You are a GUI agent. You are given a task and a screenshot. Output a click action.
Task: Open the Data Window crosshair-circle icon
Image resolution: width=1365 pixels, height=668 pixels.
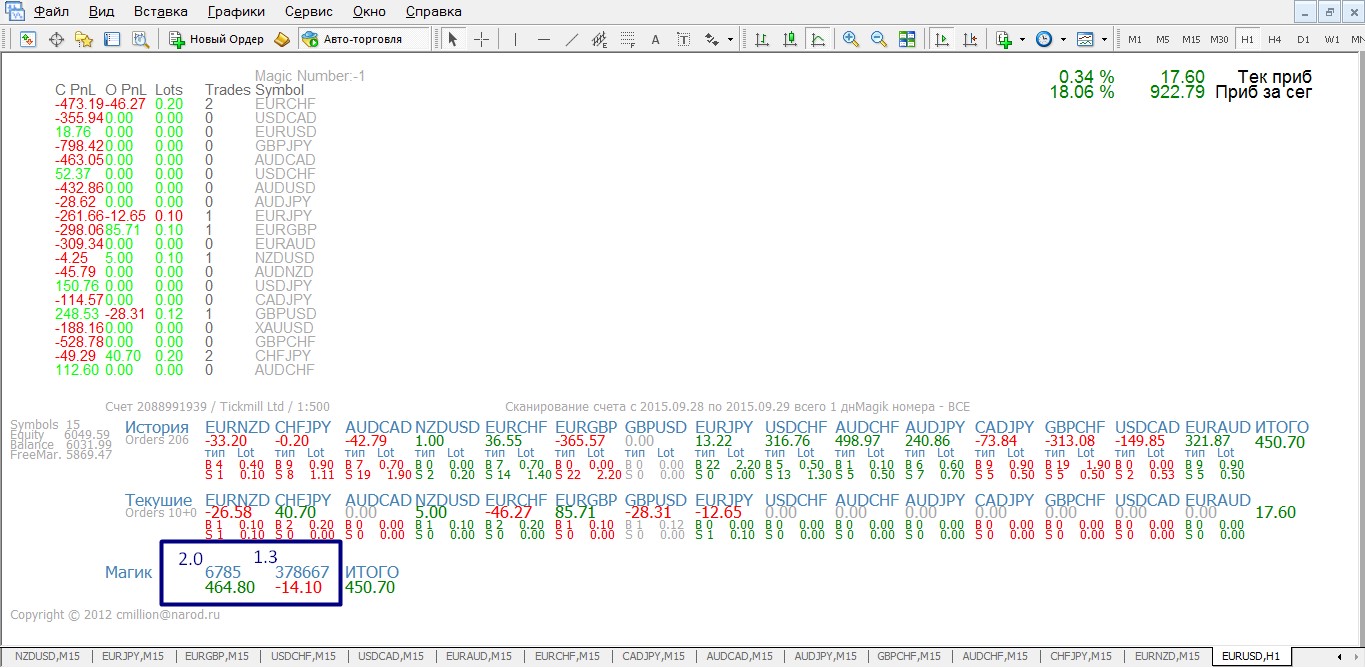56,39
